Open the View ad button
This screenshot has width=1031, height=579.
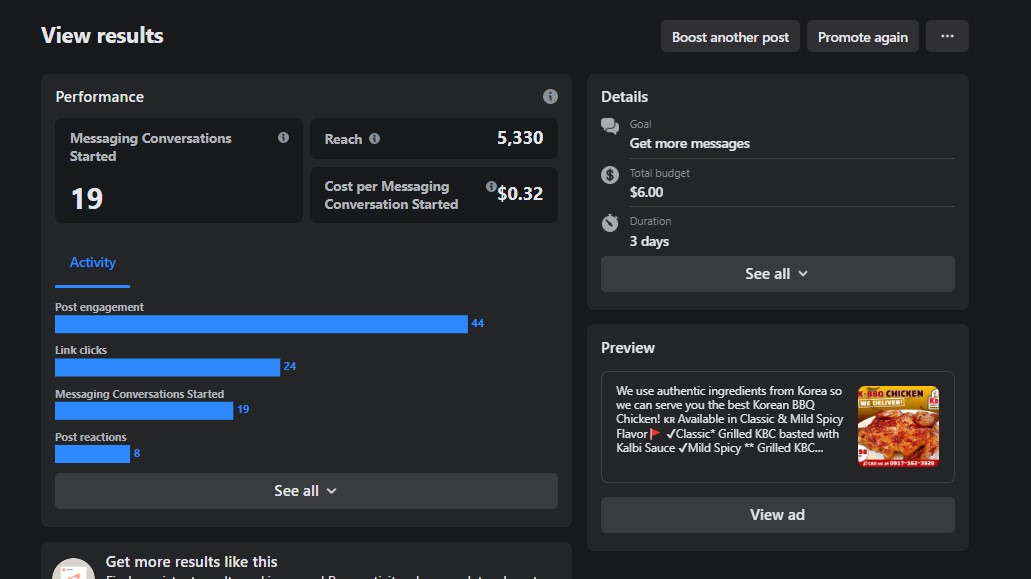[x=777, y=515]
